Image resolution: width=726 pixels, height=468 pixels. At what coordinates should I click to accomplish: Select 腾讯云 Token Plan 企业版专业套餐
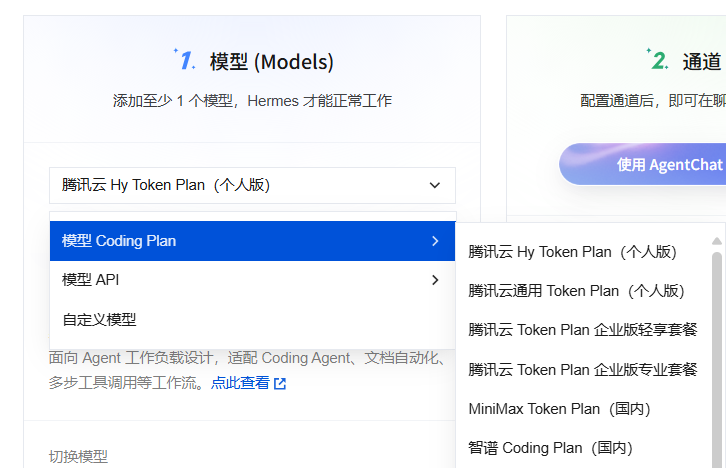point(582,369)
